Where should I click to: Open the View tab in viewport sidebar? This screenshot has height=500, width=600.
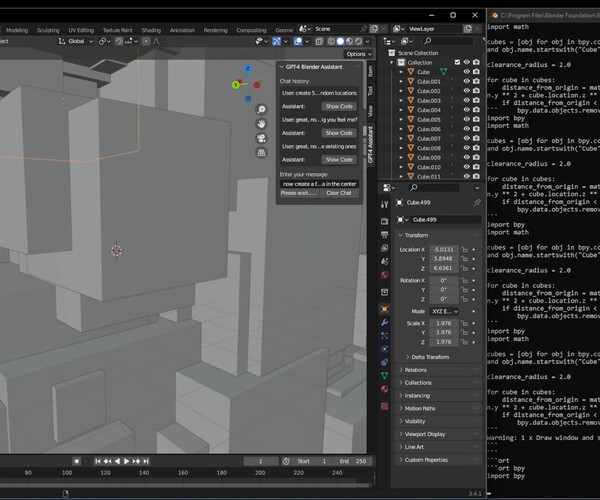coord(370,111)
